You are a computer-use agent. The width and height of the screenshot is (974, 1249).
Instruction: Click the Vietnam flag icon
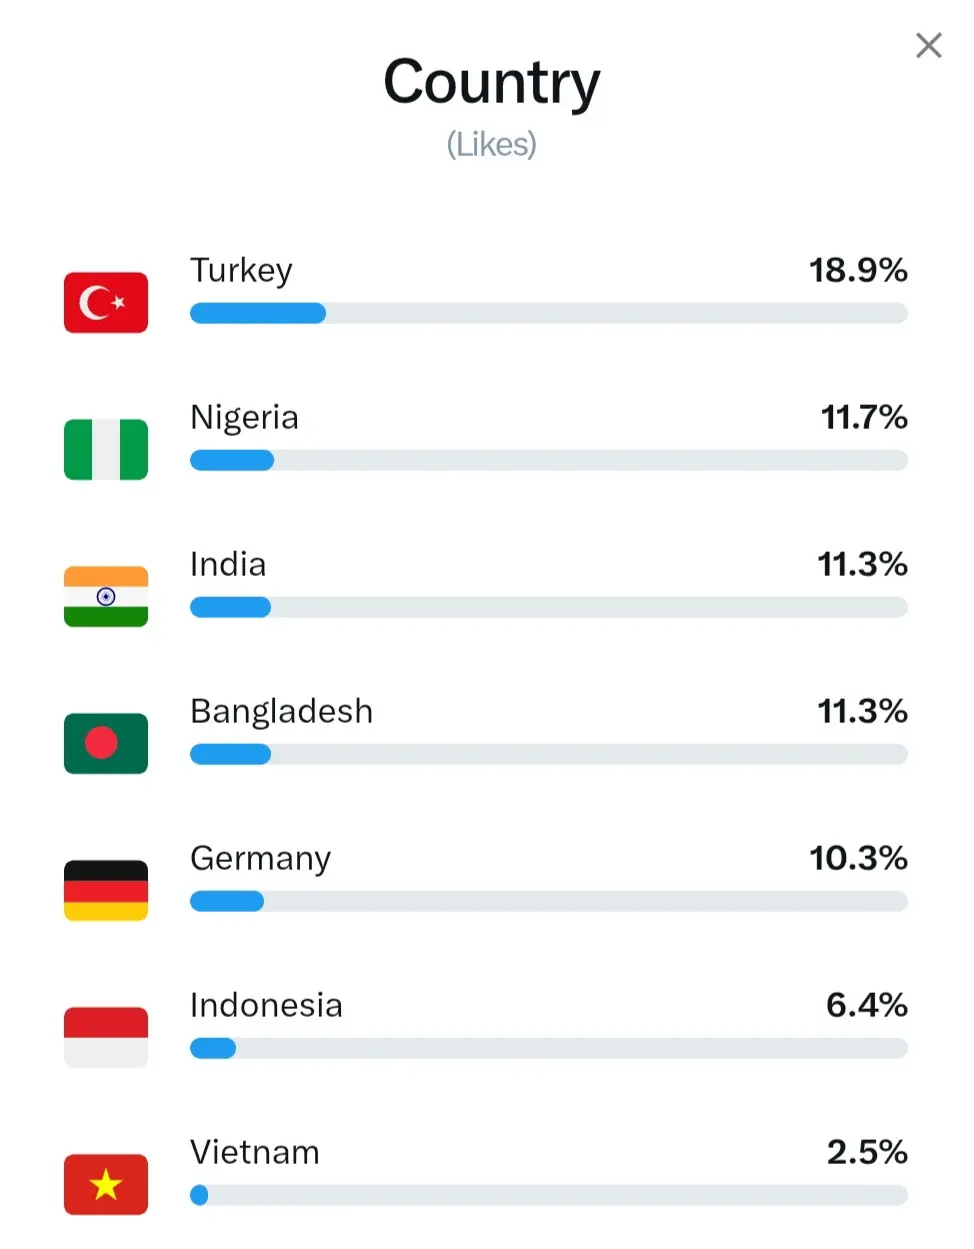coord(106,1184)
